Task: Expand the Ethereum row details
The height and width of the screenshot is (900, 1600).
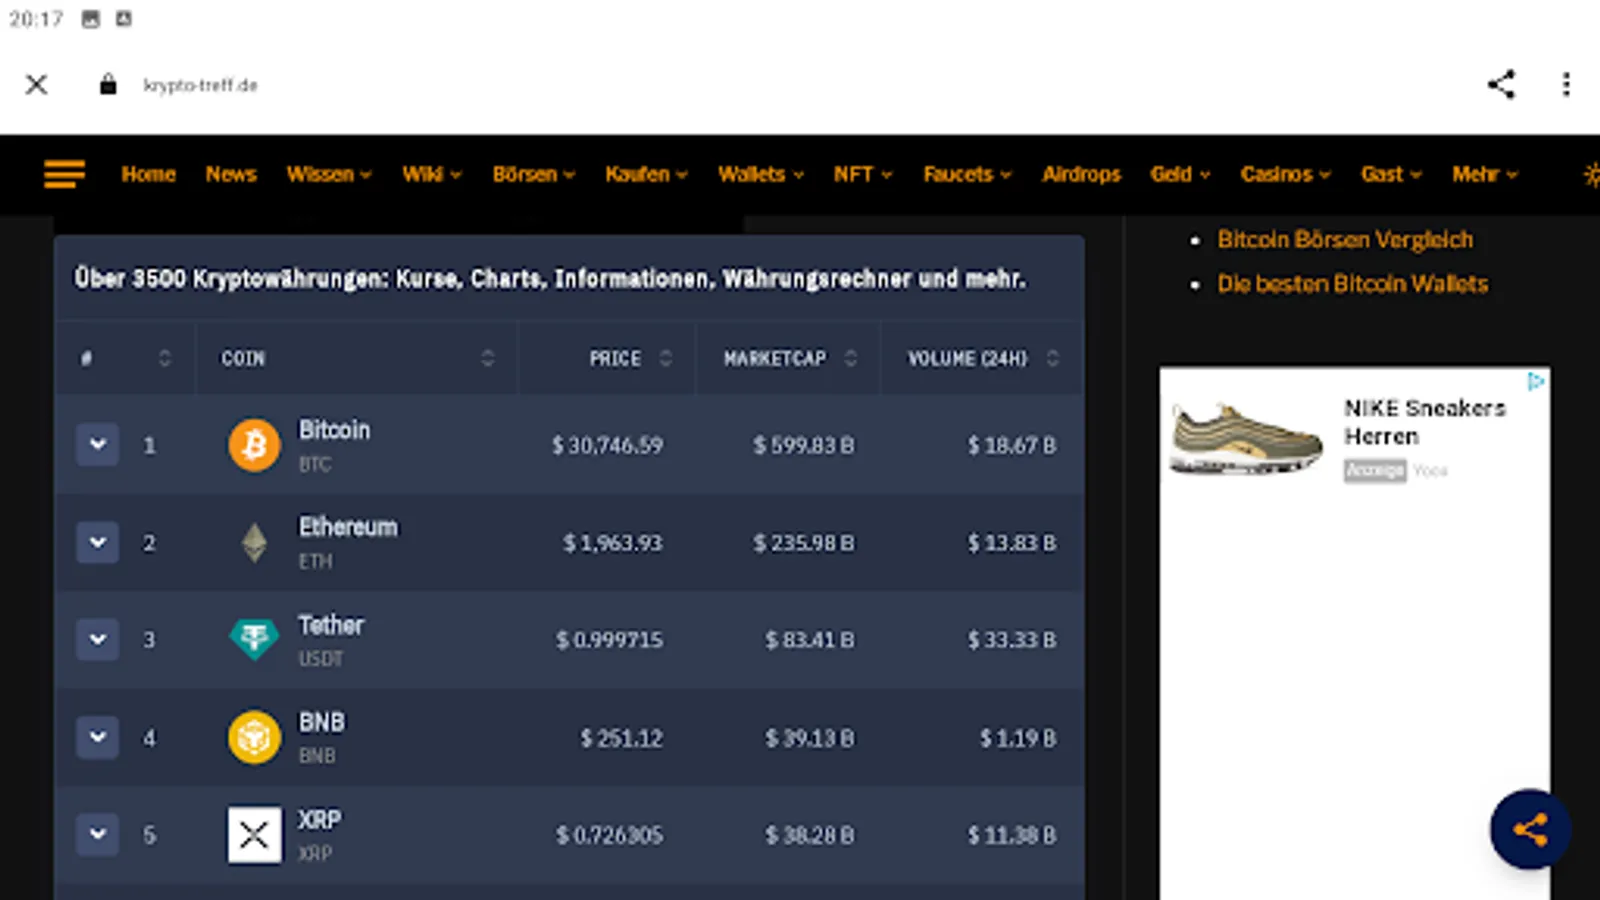Action: (x=98, y=542)
